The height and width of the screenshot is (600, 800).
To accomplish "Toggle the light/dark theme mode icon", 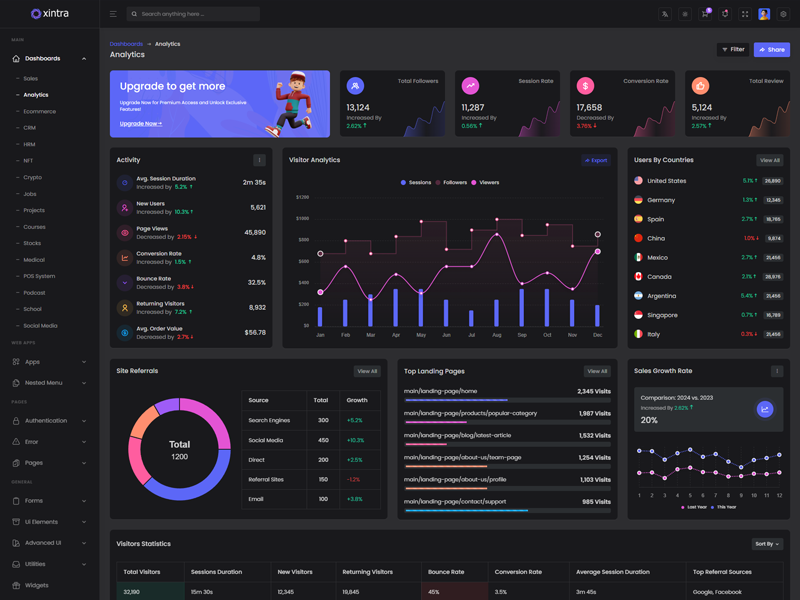I will point(685,14).
